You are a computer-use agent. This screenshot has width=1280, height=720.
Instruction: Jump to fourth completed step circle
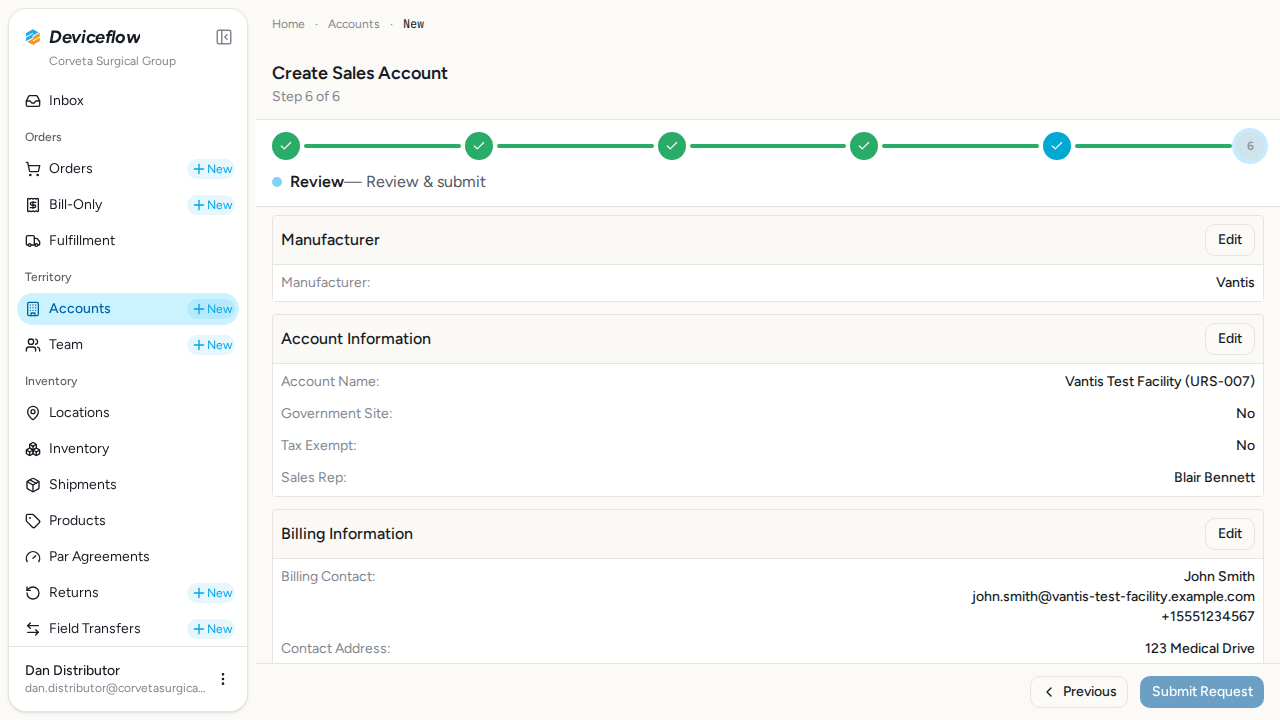864,146
